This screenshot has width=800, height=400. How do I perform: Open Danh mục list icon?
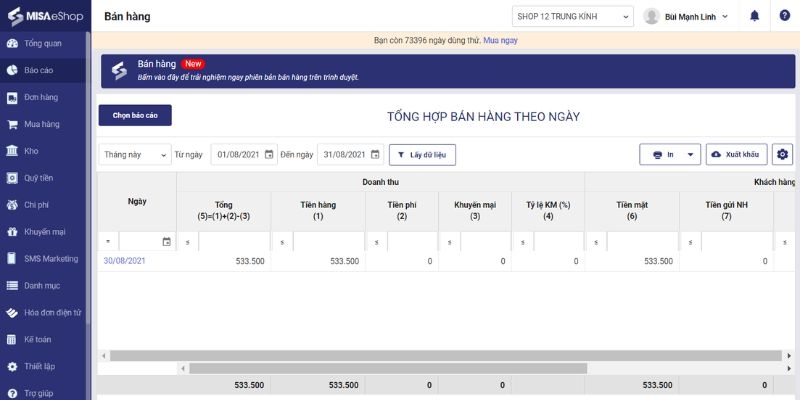[12, 286]
